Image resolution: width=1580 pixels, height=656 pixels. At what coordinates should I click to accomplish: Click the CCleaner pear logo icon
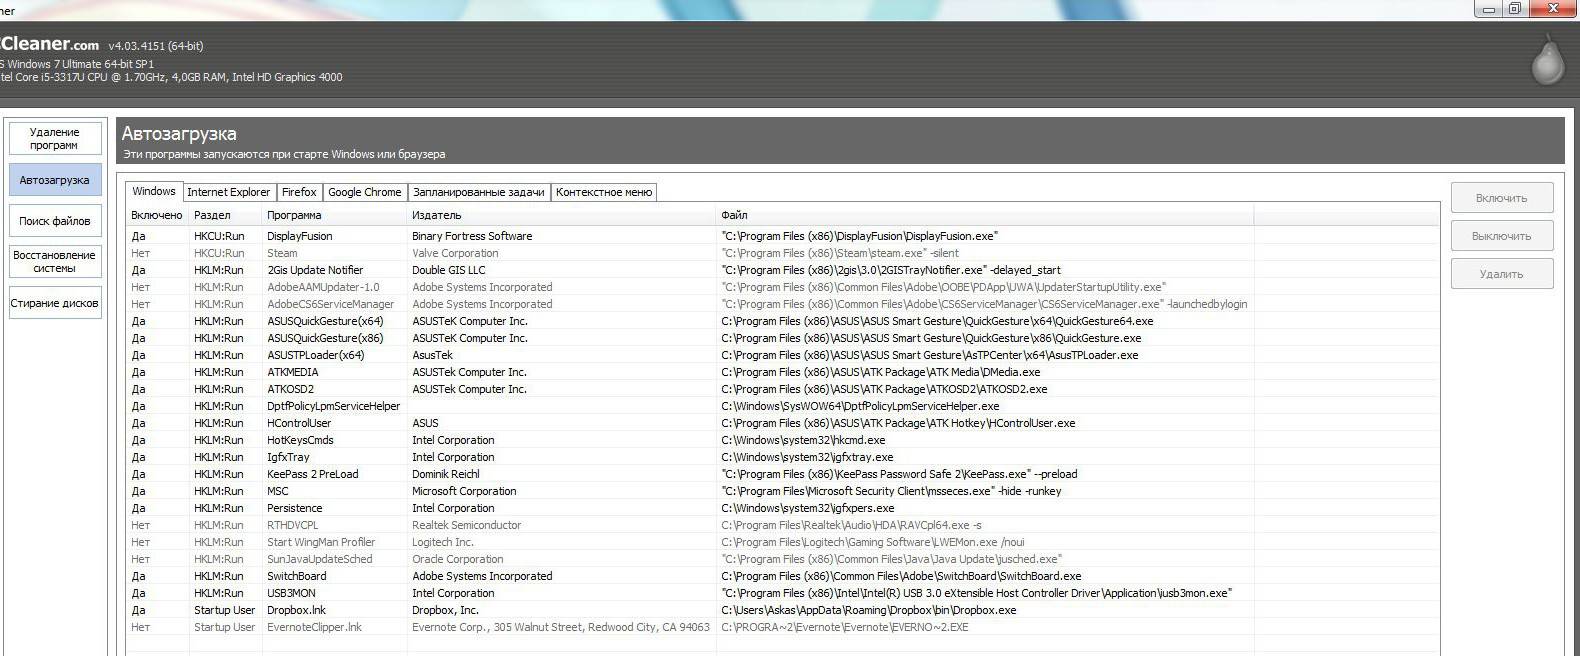tap(1547, 60)
